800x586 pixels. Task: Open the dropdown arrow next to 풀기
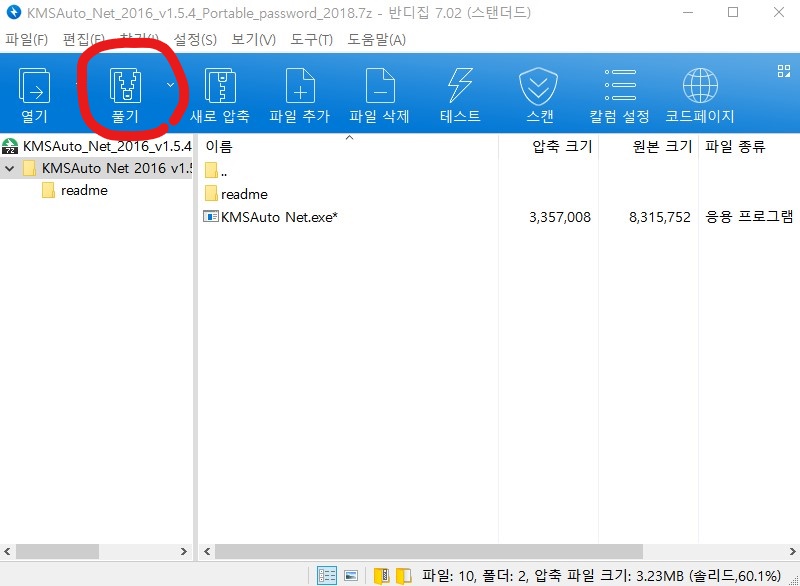point(170,85)
